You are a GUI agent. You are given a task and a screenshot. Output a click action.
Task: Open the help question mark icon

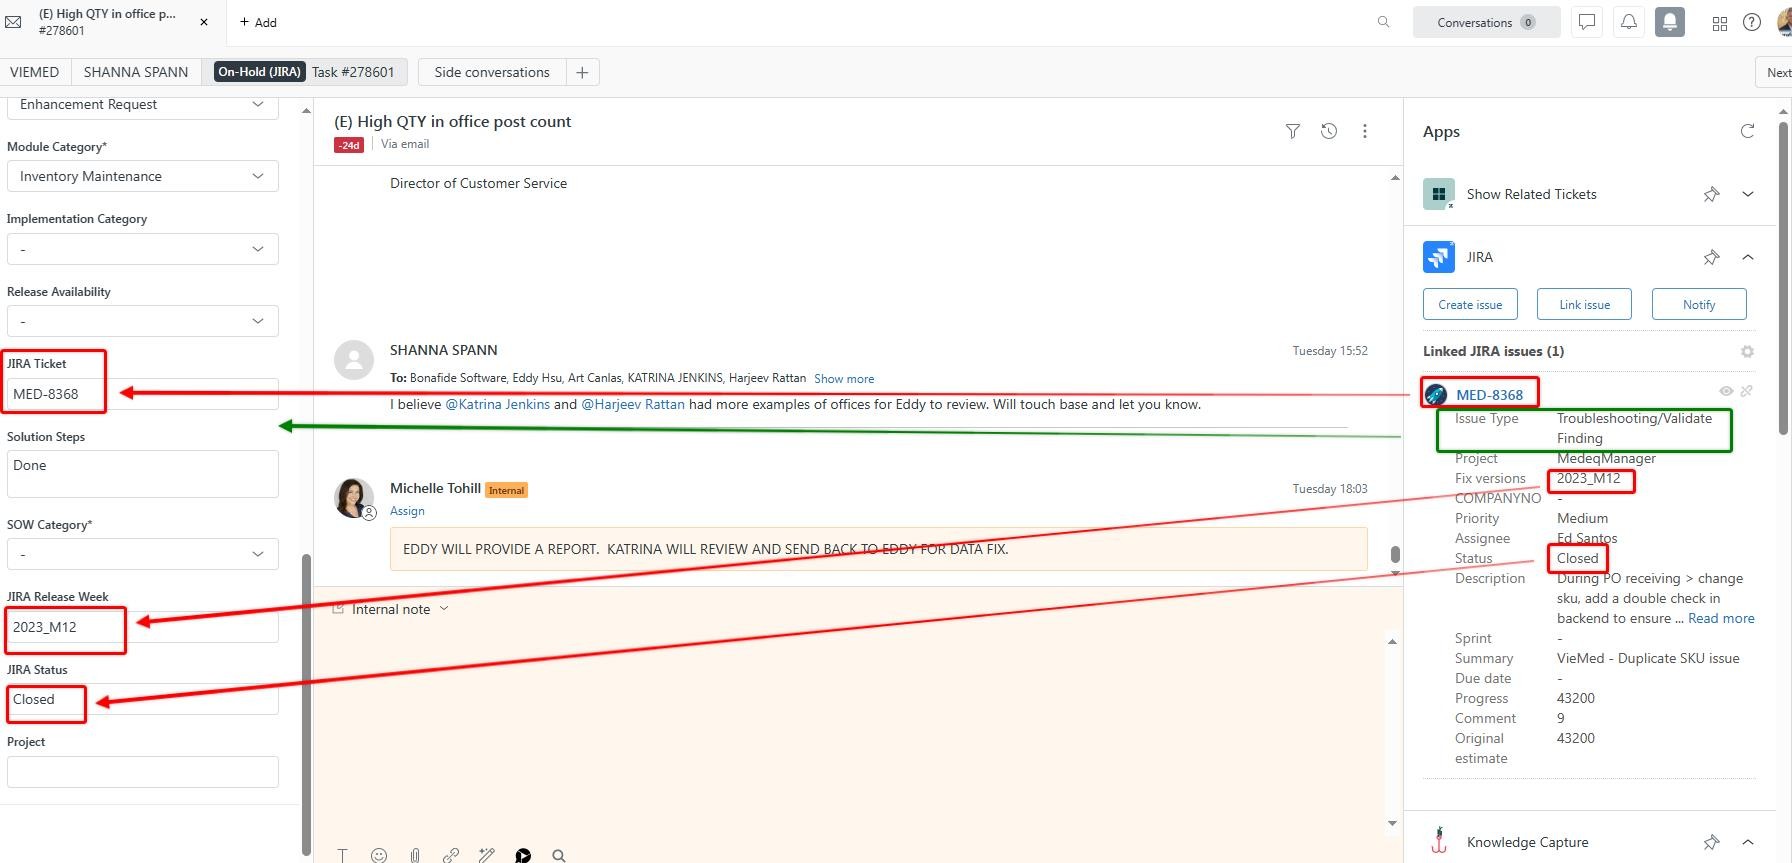click(1752, 22)
